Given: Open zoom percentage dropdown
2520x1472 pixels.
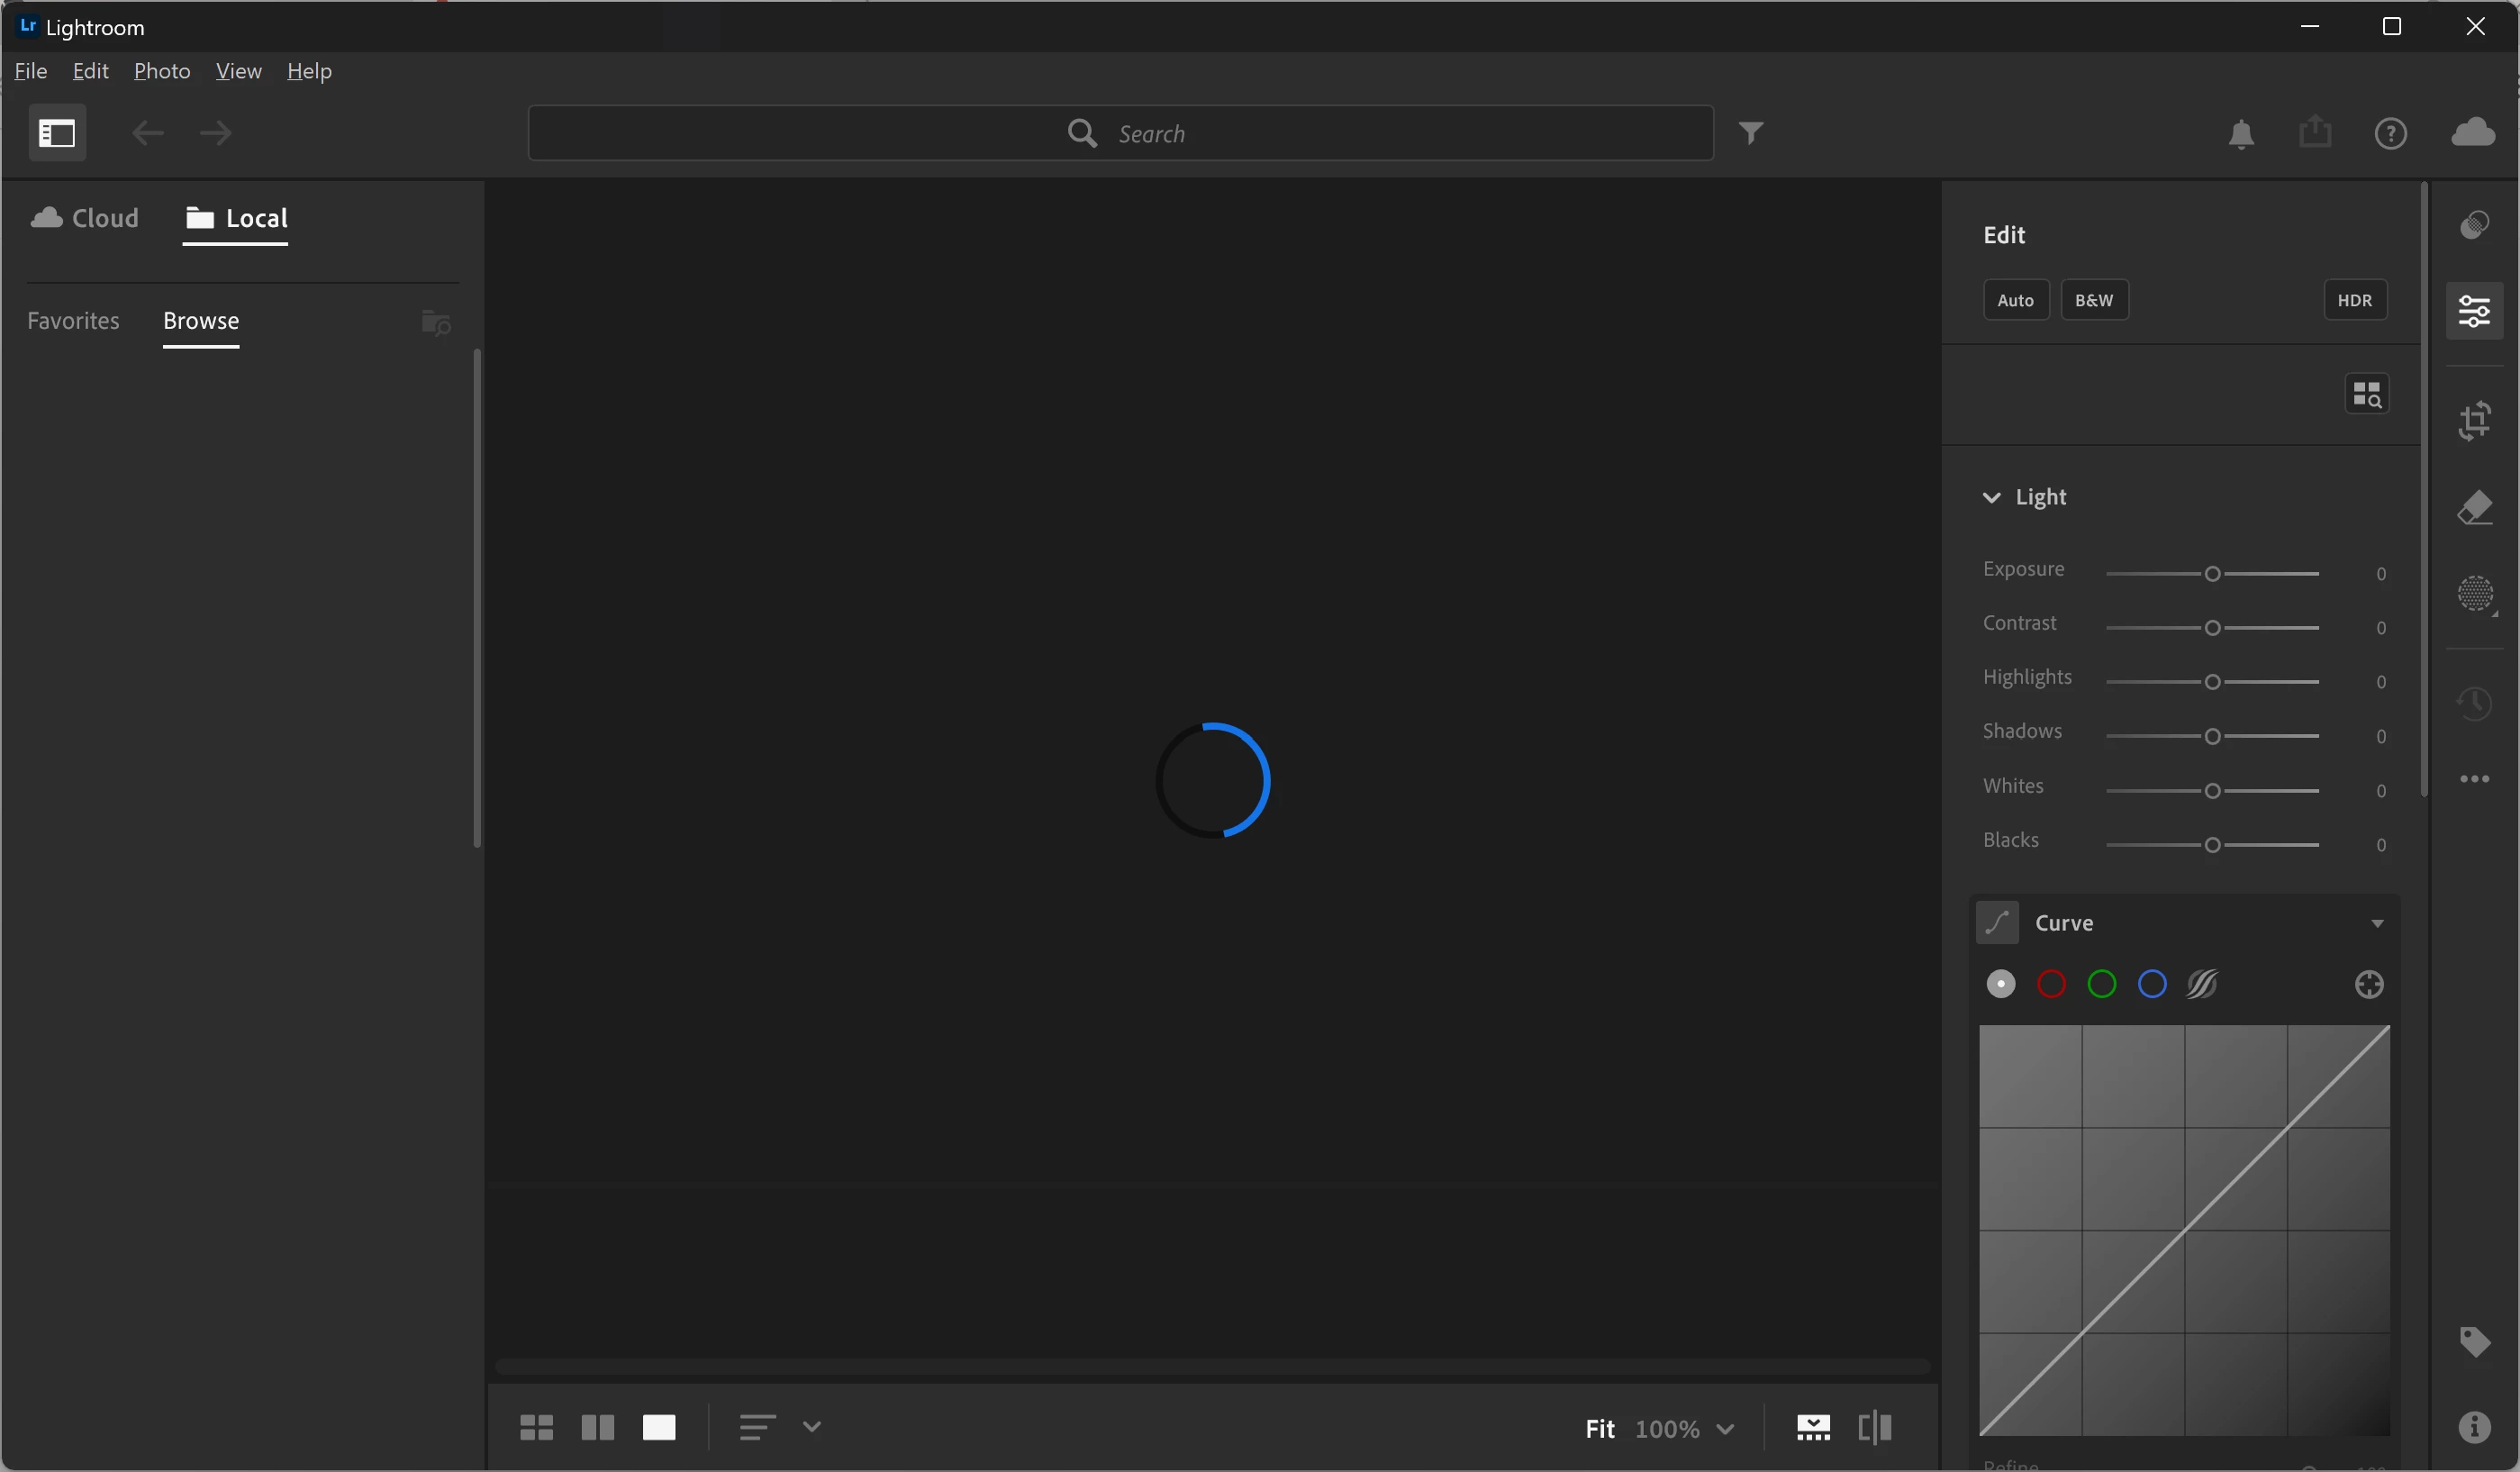Looking at the screenshot, I should (1725, 1429).
